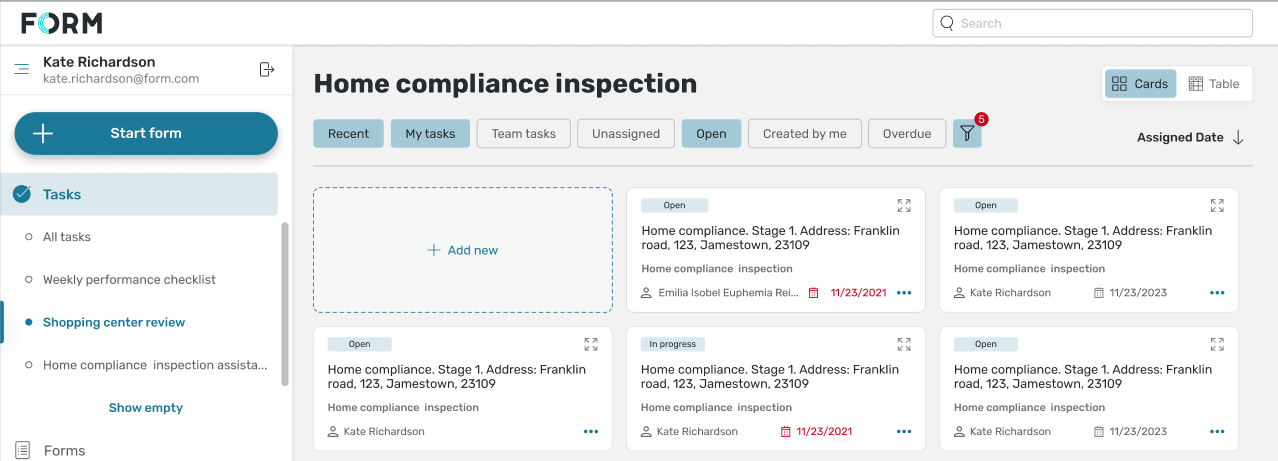1278x461 pixels.
Task: Expand the Emilia Isobel Euphemia card
Action: pos(904,206)
